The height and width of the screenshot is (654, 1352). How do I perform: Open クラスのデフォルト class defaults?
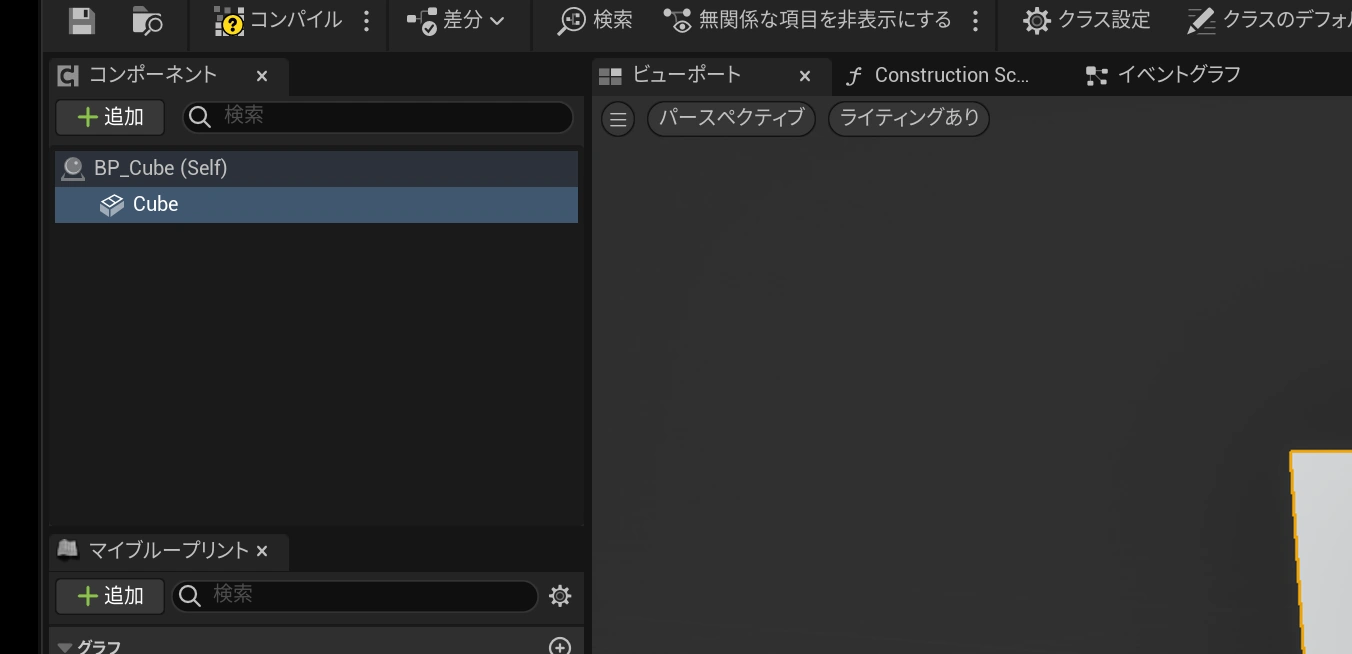pos(1270,21)
